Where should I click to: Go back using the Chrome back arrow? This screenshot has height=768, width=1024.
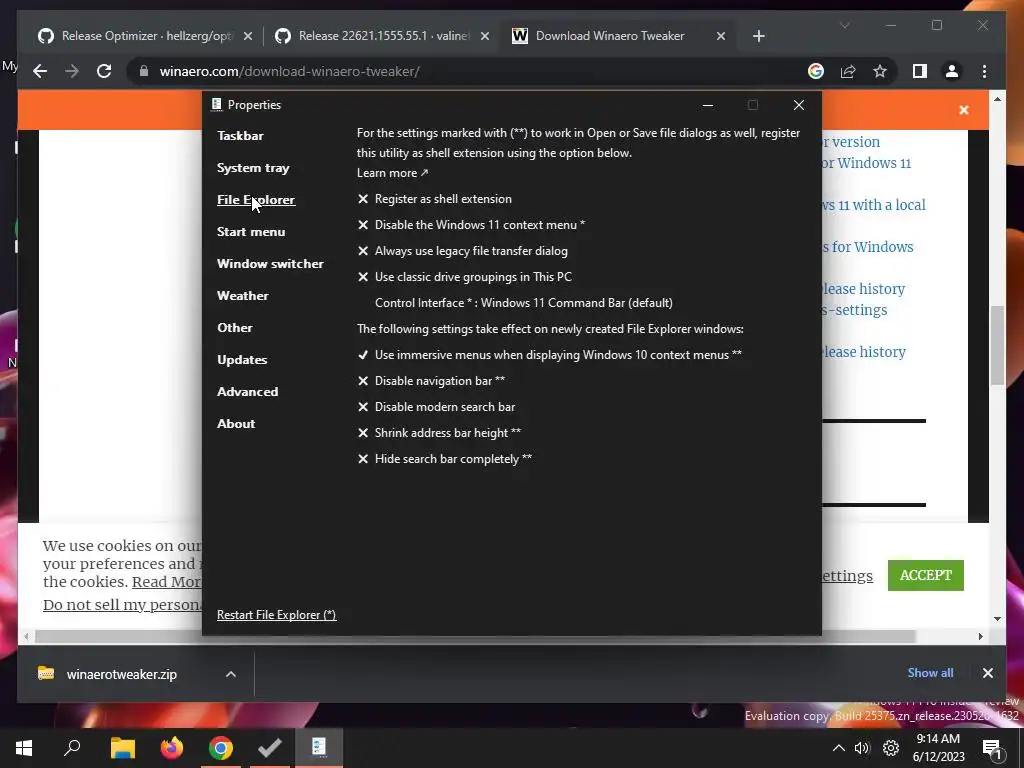pos(40,71)
